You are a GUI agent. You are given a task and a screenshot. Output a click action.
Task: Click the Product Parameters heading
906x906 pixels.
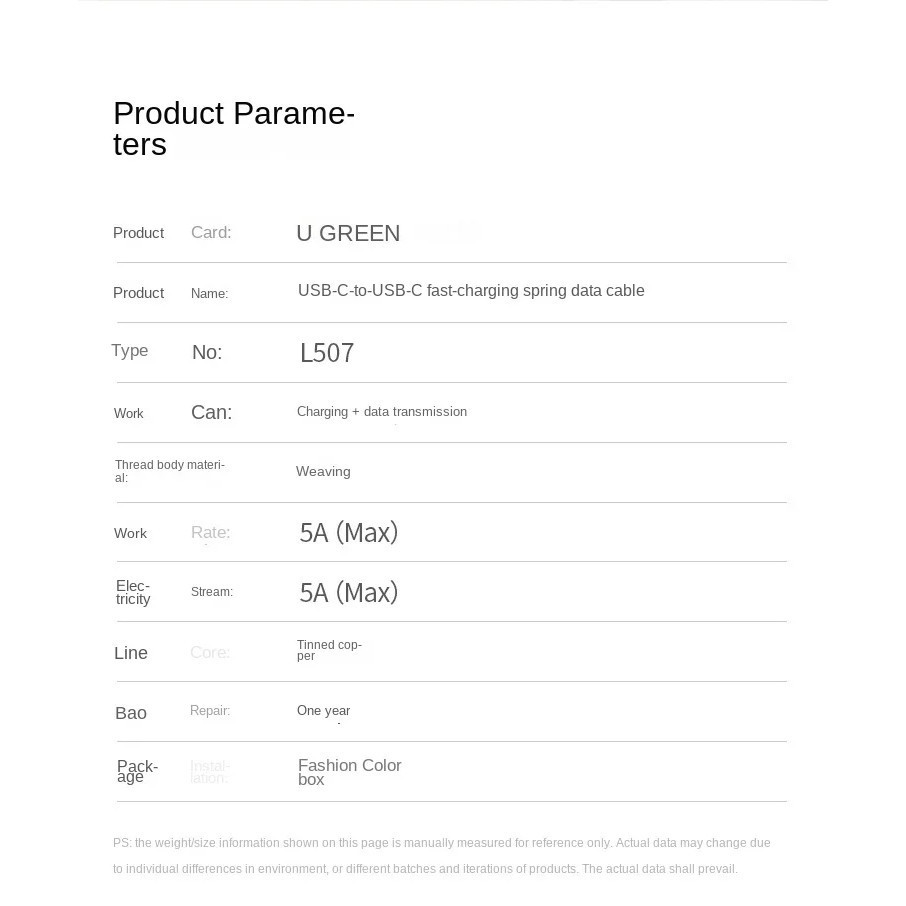point(233,129)
